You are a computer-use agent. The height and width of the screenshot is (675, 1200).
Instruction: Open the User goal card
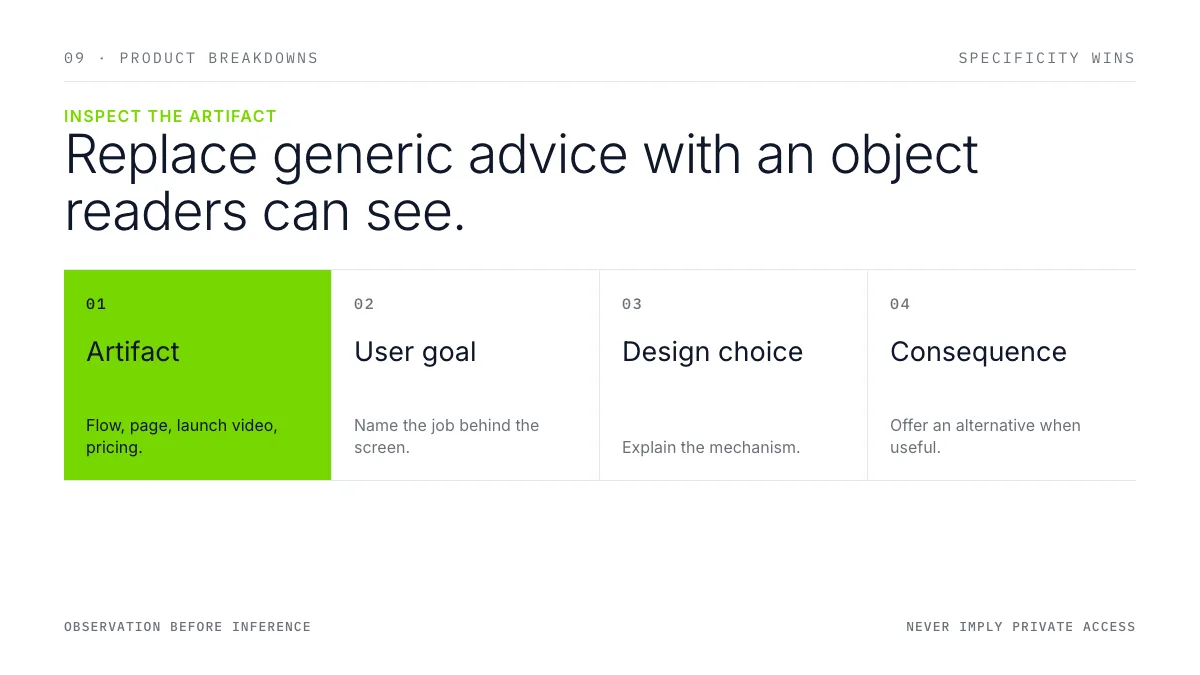click(466, 375)
